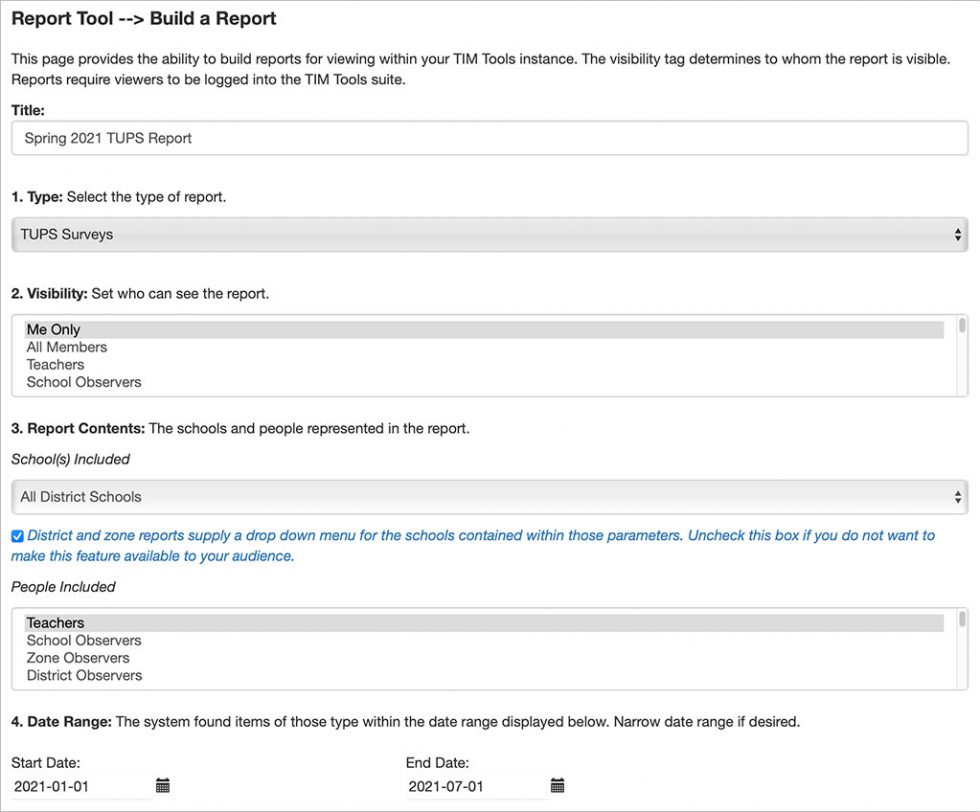Uncheck the district school drop-down menu checkbox
The height and width of the screenshot is (812, 980).
[16, 535]
